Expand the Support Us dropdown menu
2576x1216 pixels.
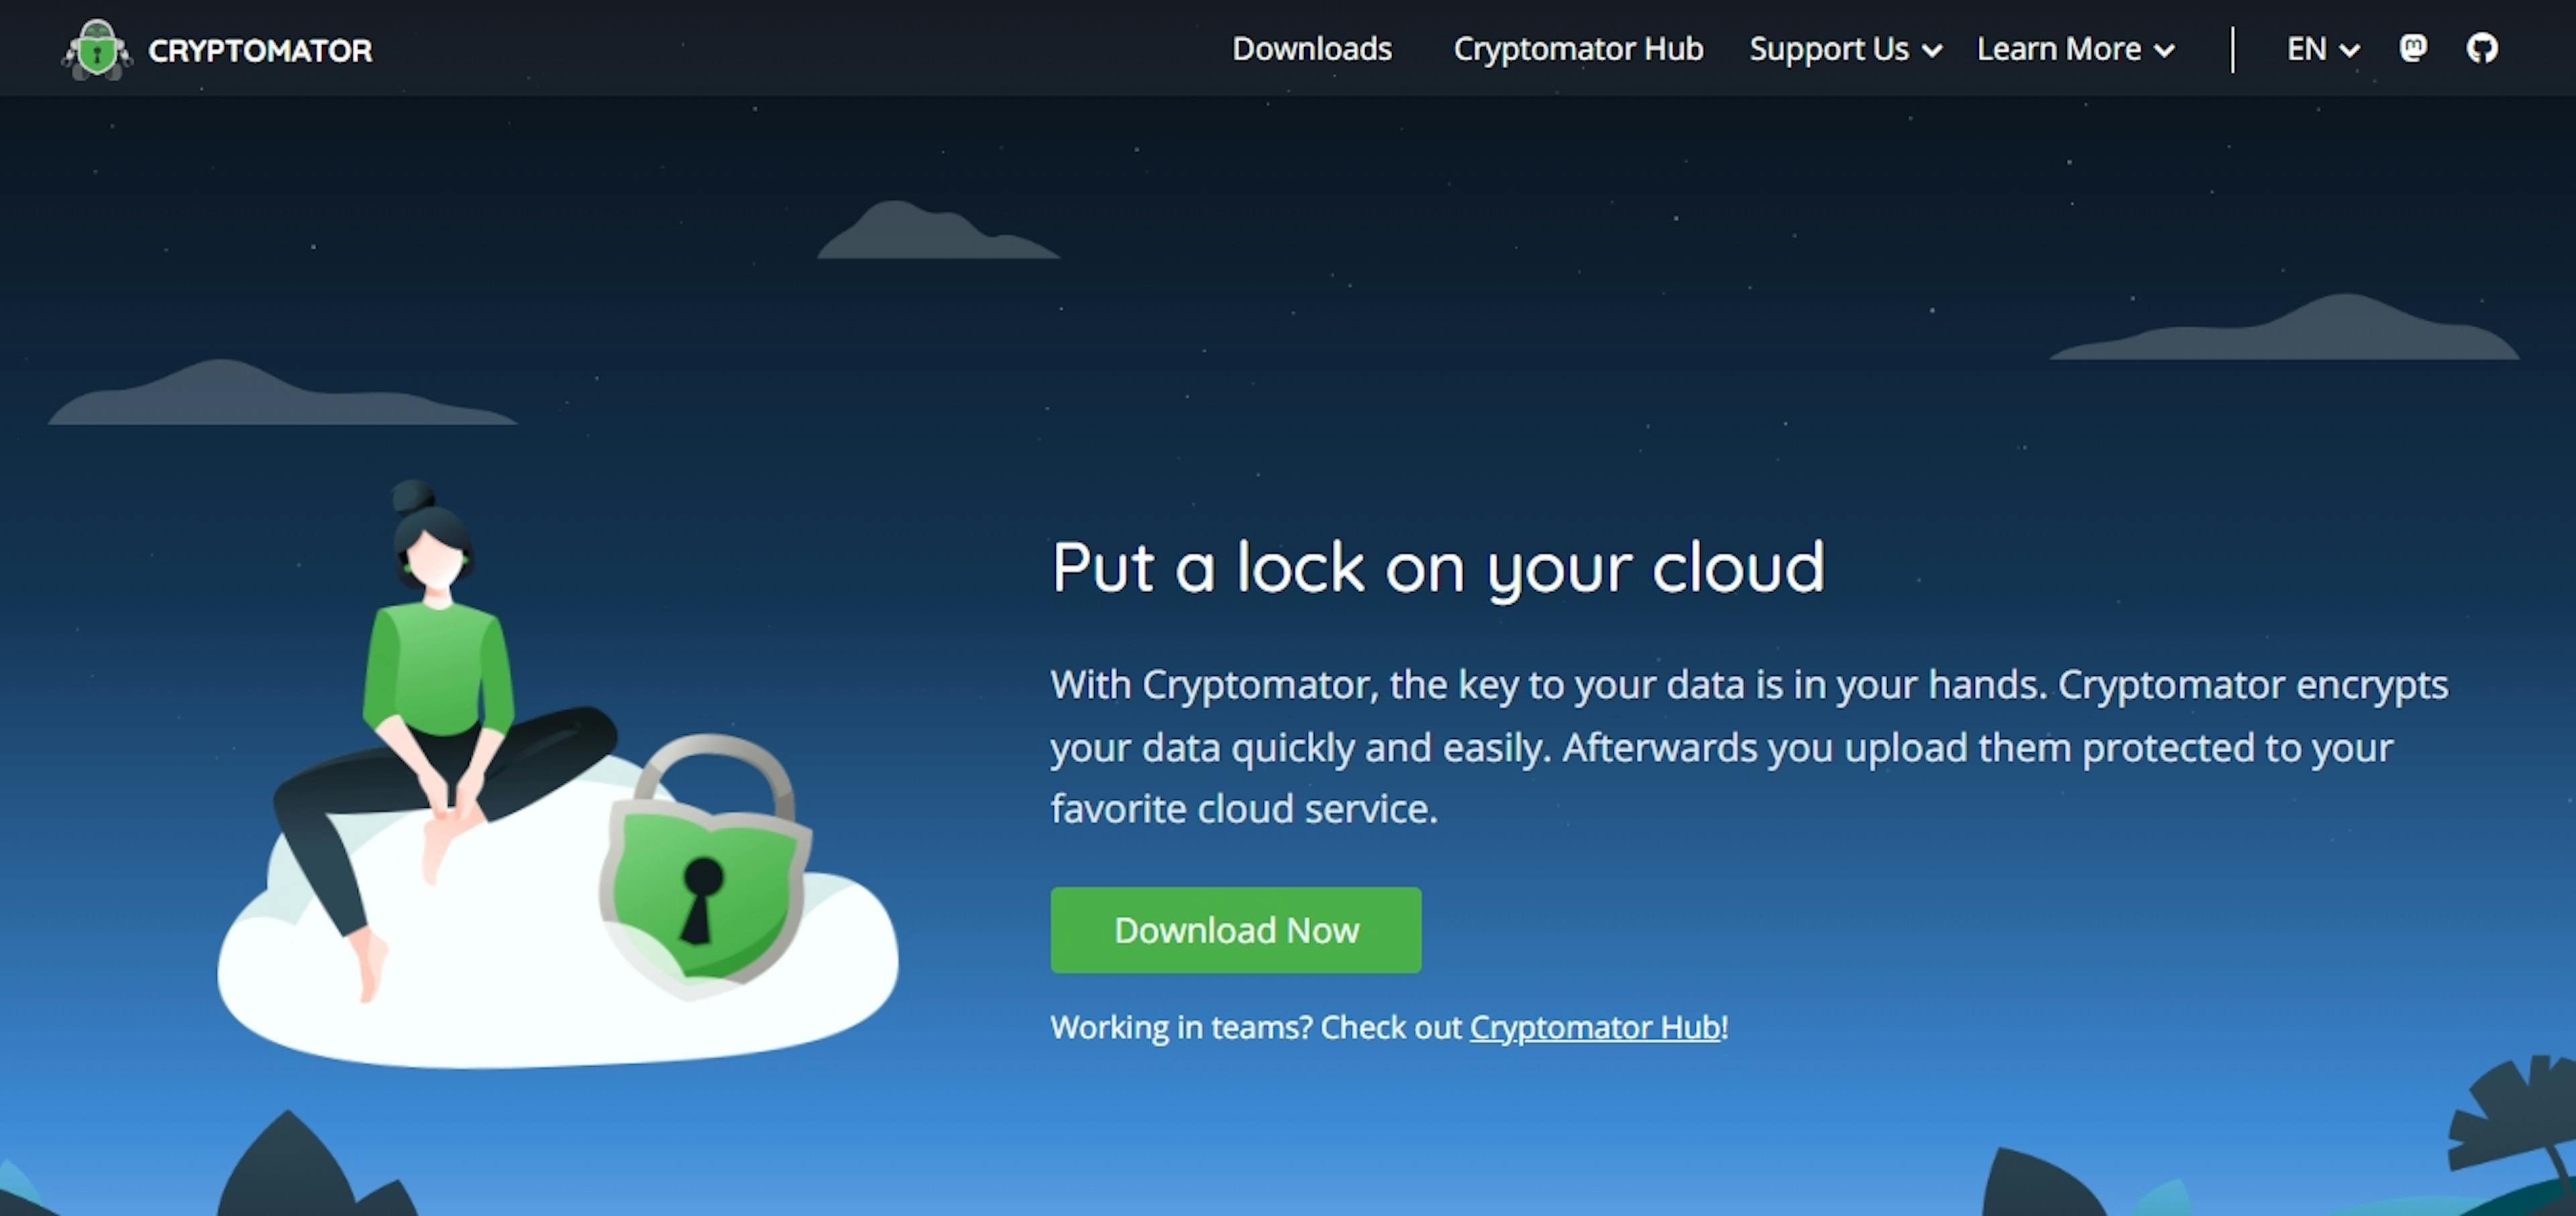[1845, 49]
